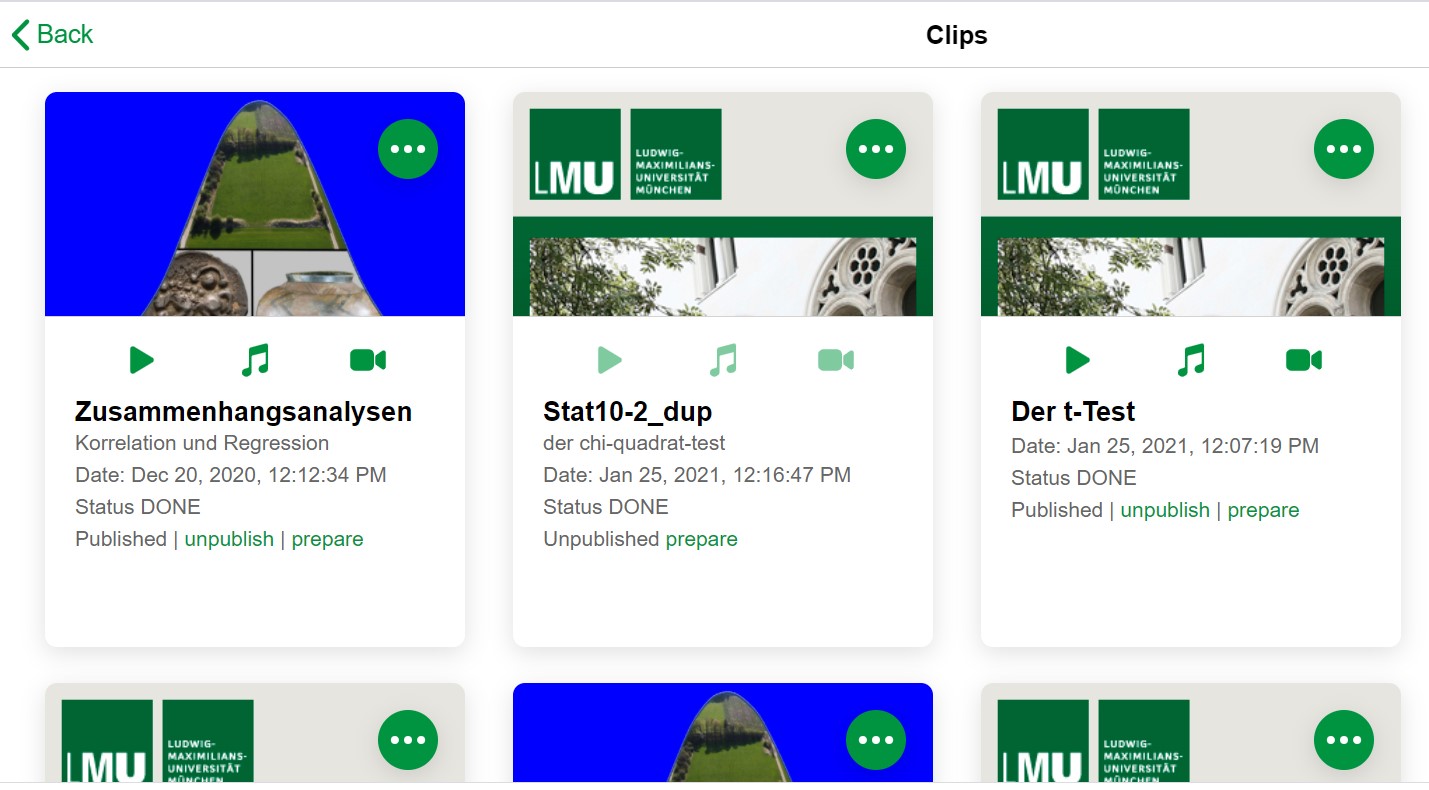Open more options on Zusammenhangsanalysen card
This screenshot has width=1429, height=790.
(408, 149)
